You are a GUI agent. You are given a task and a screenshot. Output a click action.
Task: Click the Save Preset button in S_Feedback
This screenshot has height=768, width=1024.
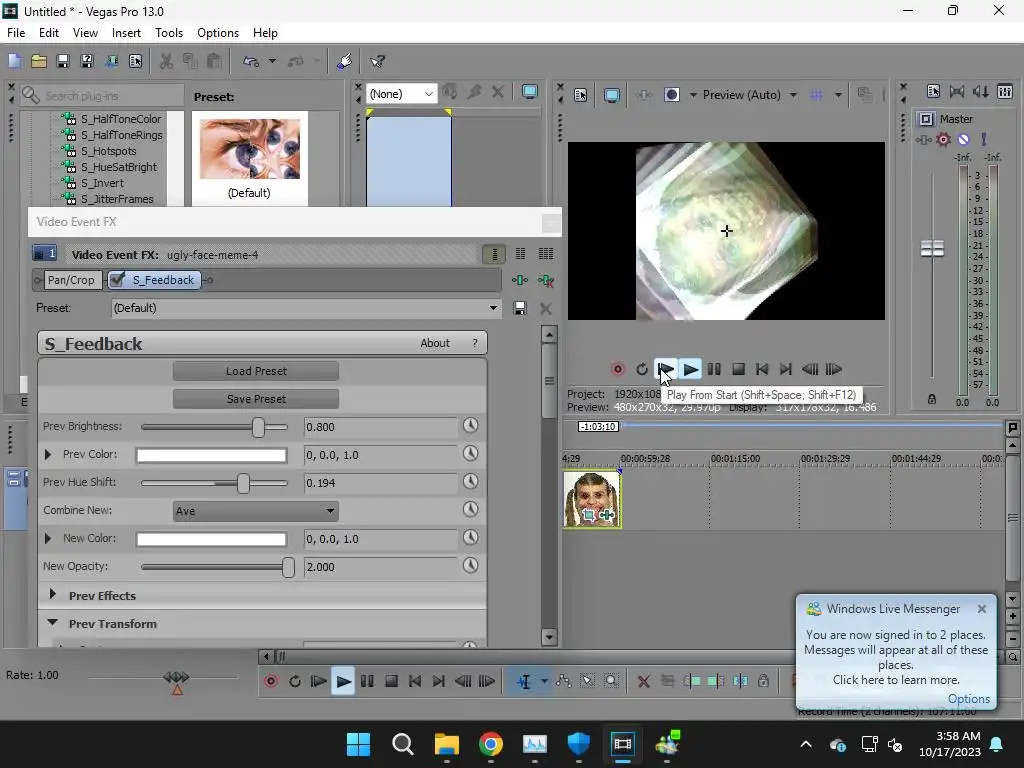pos(256,399)
